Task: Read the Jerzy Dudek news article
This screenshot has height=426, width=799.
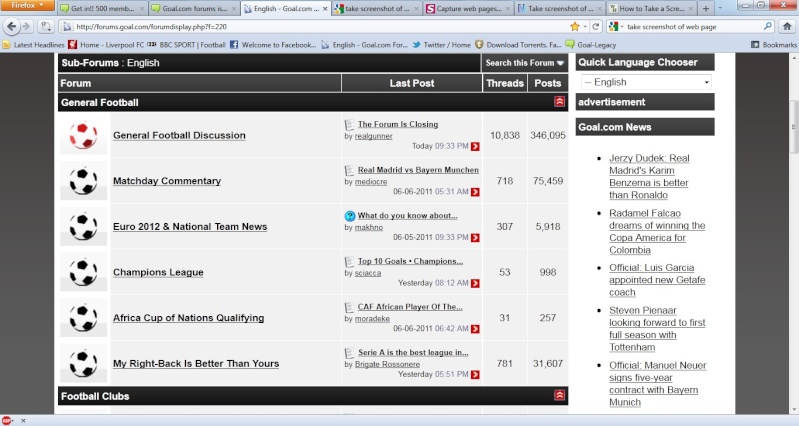Action: [x=649, y=176]
